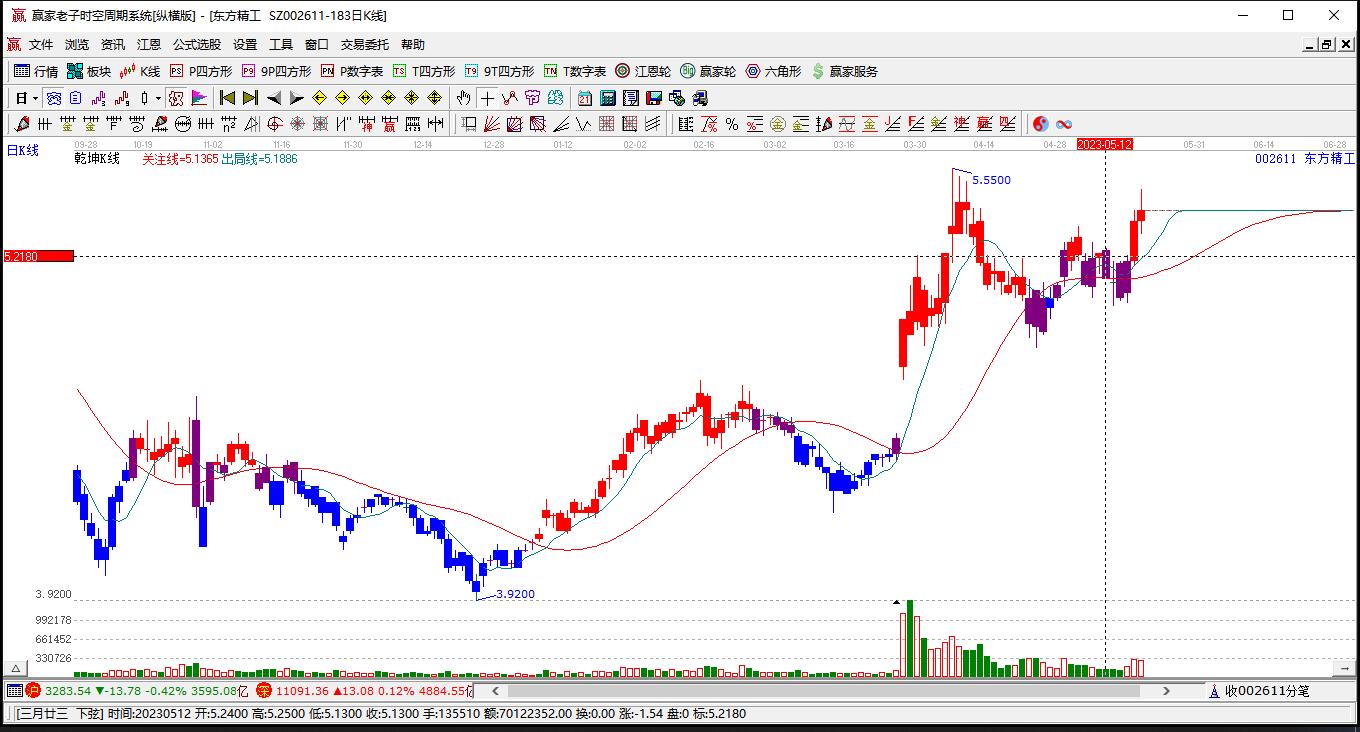Open the 交易委托 menu
The image size is (1360, 732).
click(365, 45)
